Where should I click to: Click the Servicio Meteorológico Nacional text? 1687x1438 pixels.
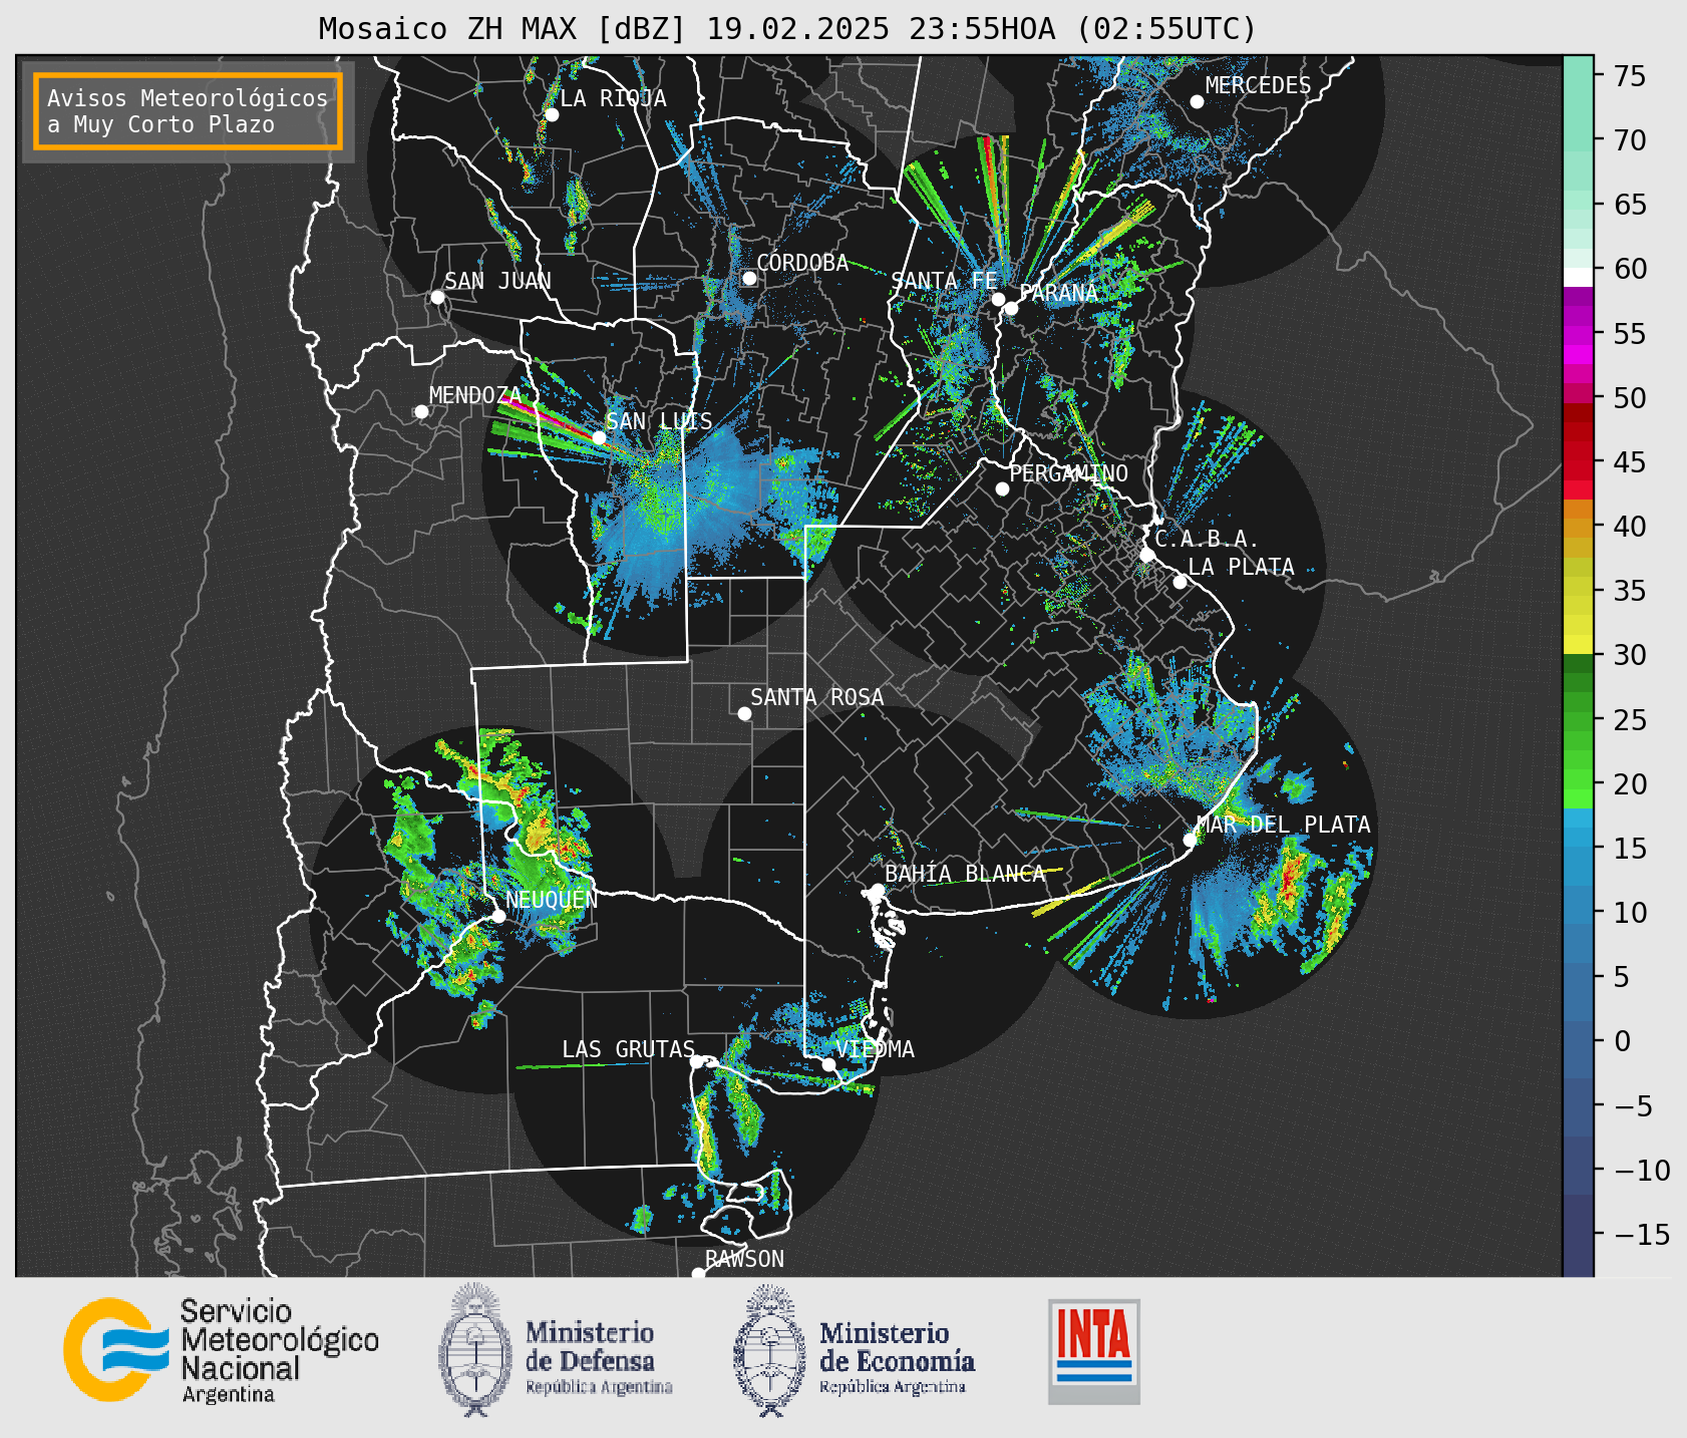coord(280,1340)
